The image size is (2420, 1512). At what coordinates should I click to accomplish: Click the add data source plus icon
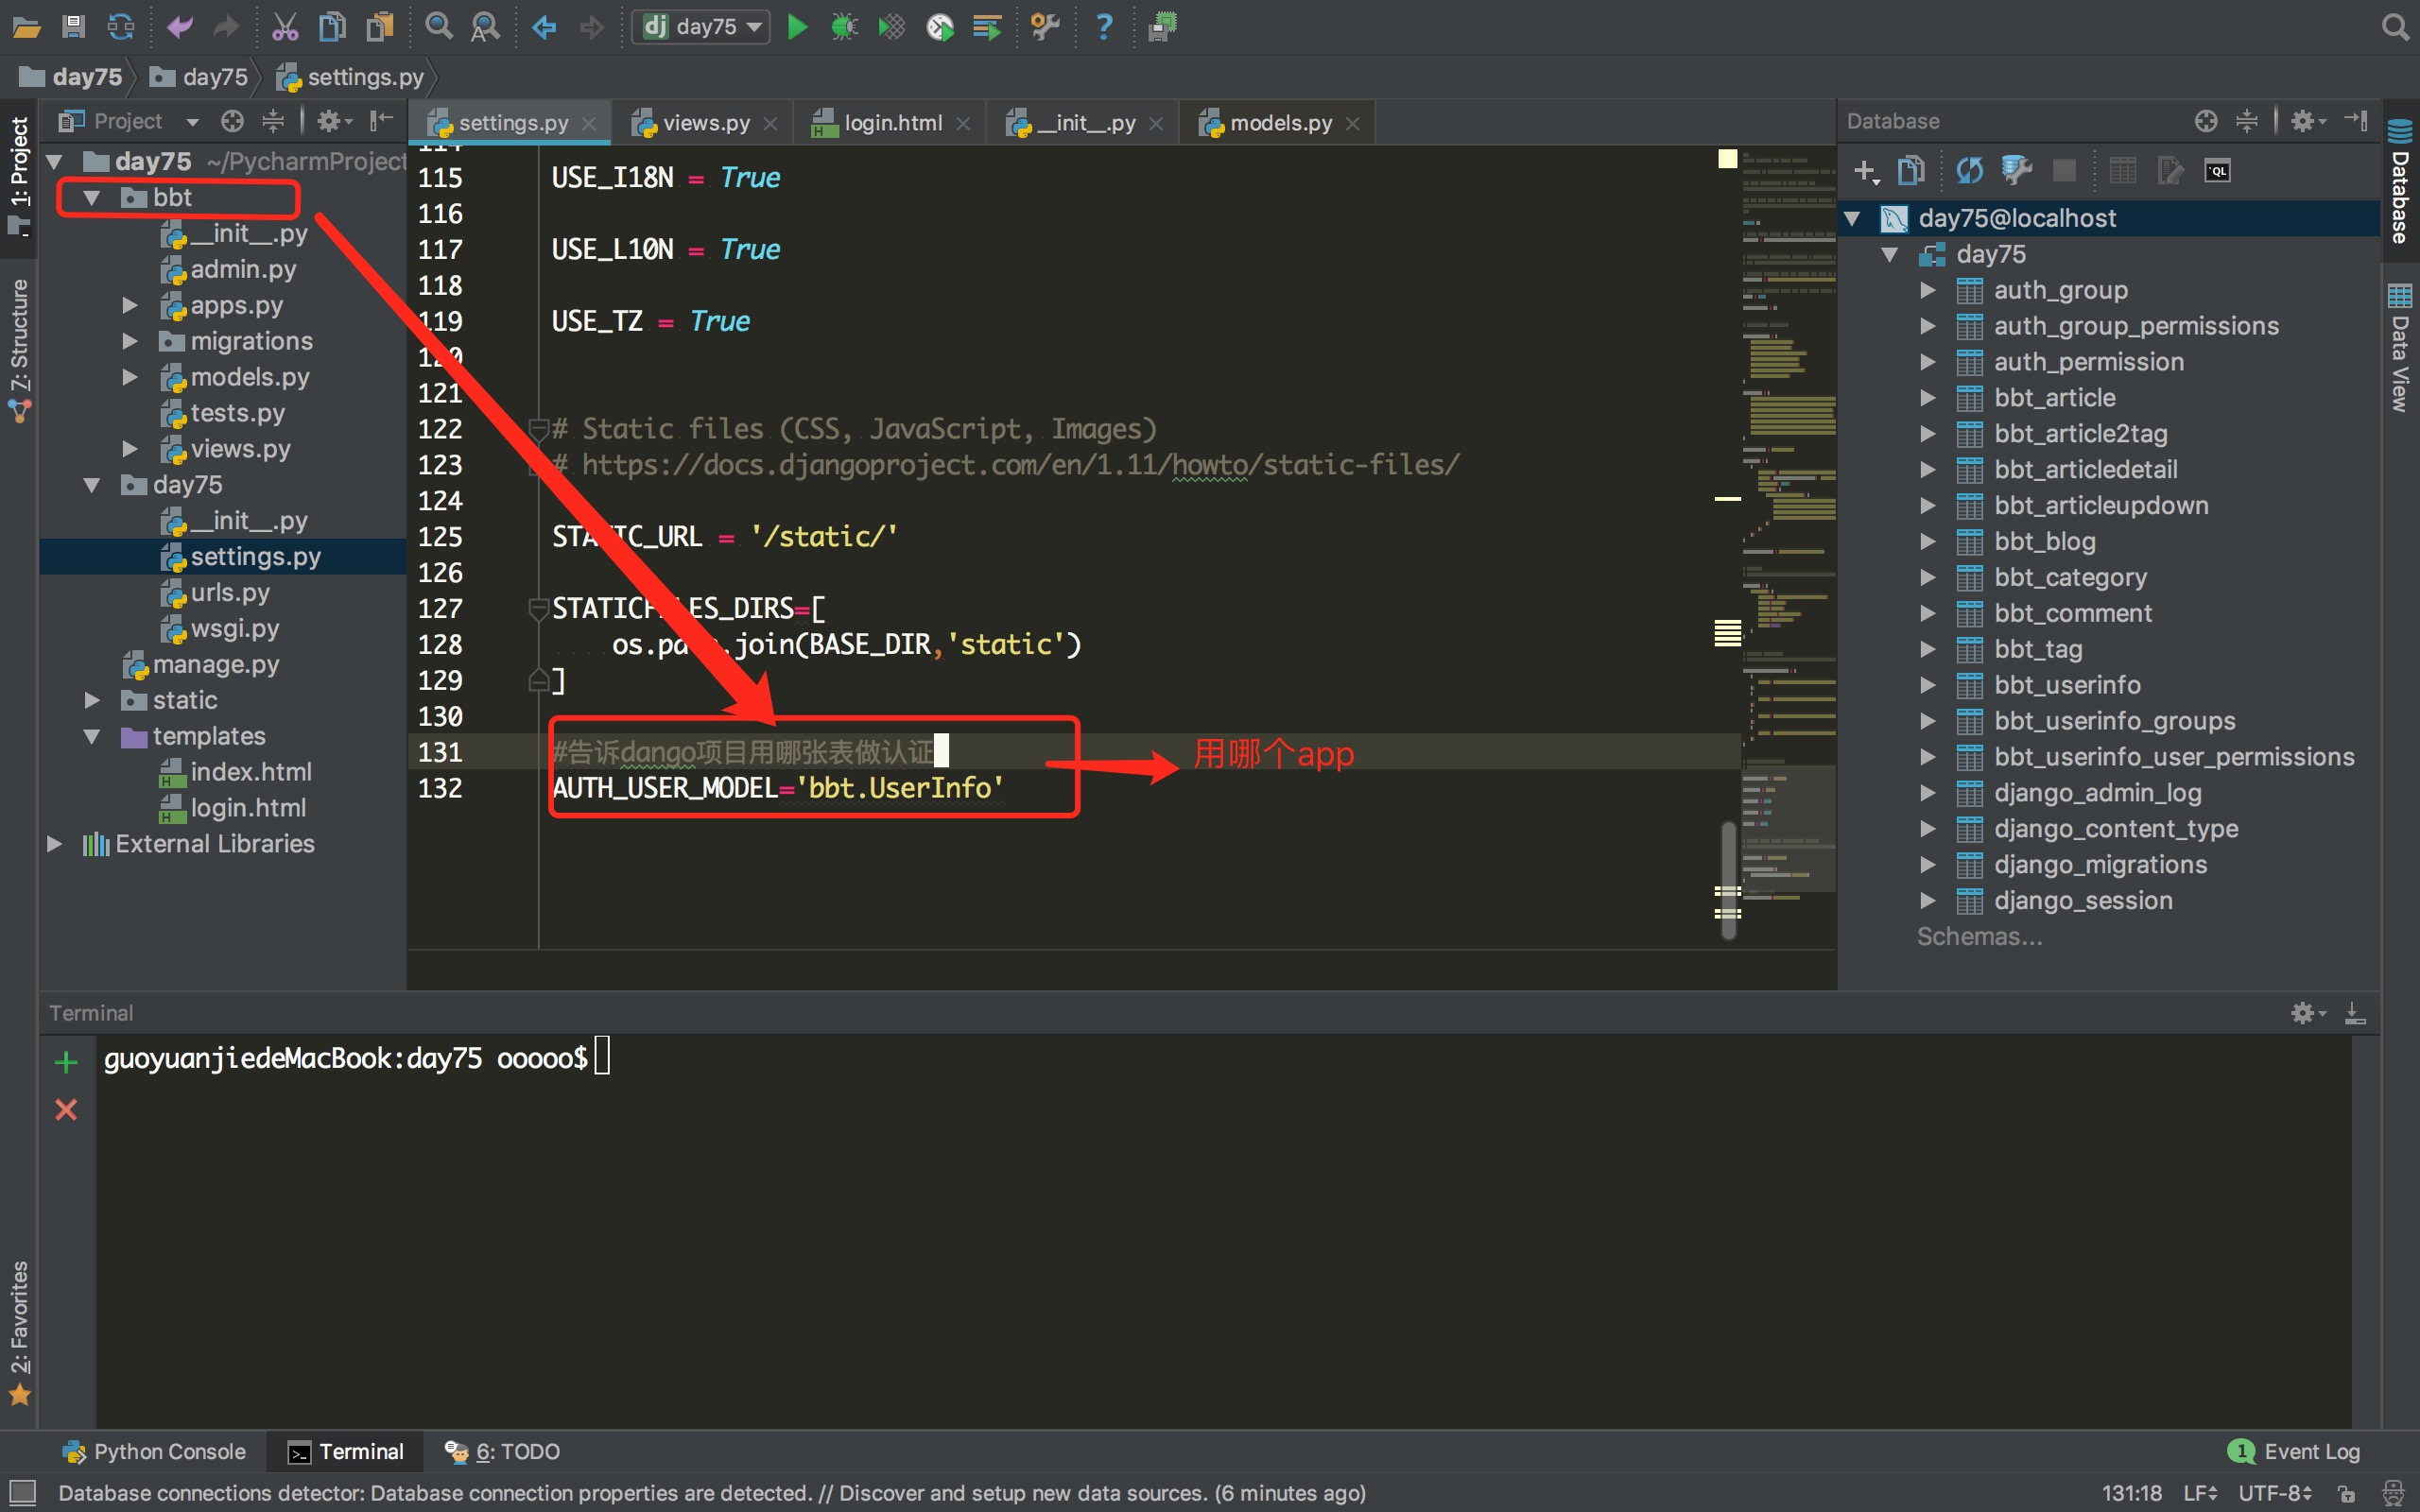pos(1865,171)
